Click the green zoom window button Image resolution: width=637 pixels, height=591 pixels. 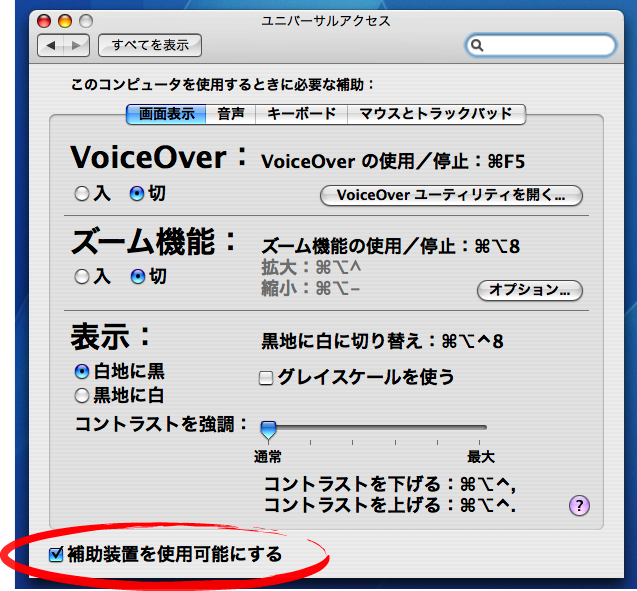[x=85, y=20]
